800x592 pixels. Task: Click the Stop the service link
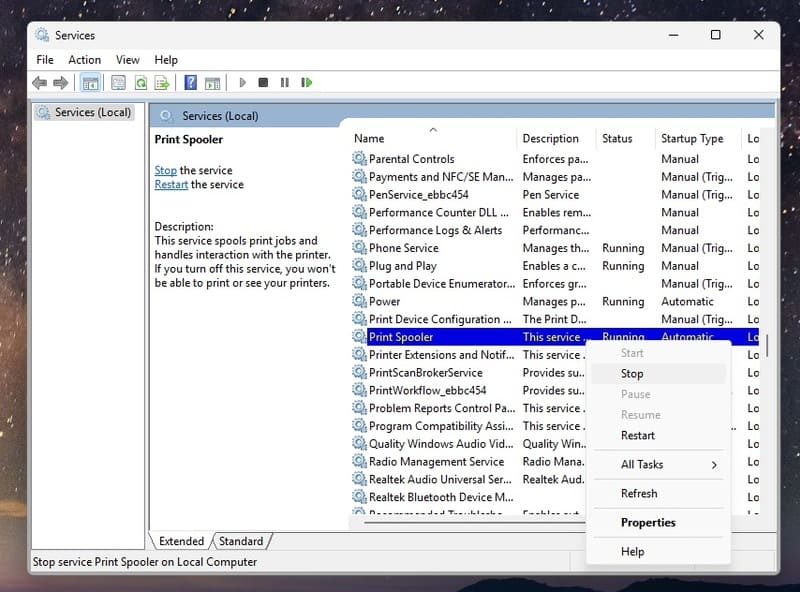click(x=165, y=170)
